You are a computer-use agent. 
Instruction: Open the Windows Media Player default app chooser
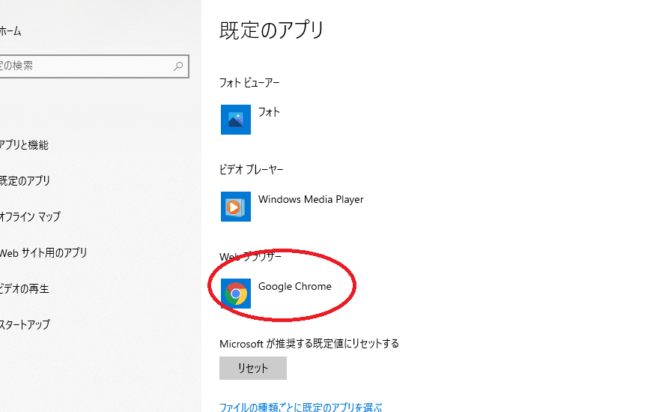click(310, 199)
